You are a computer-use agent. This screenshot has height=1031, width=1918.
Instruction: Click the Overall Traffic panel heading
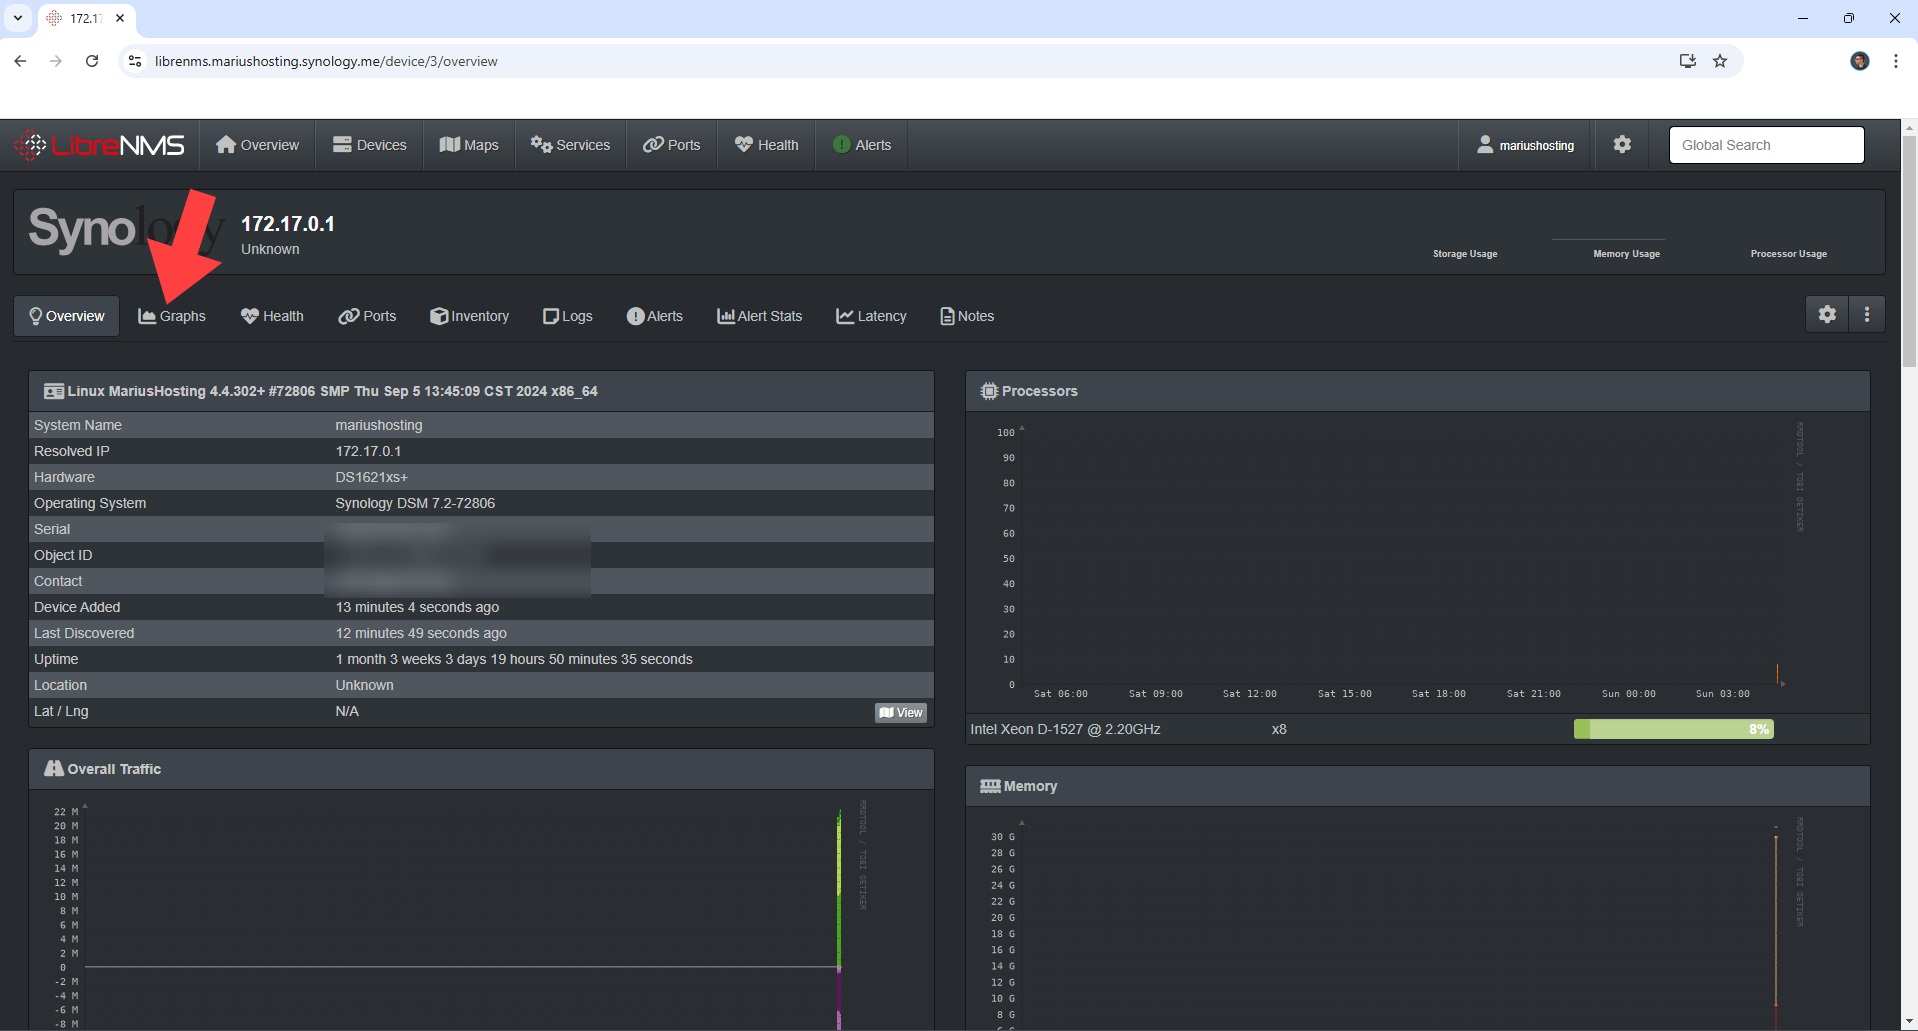114,769
